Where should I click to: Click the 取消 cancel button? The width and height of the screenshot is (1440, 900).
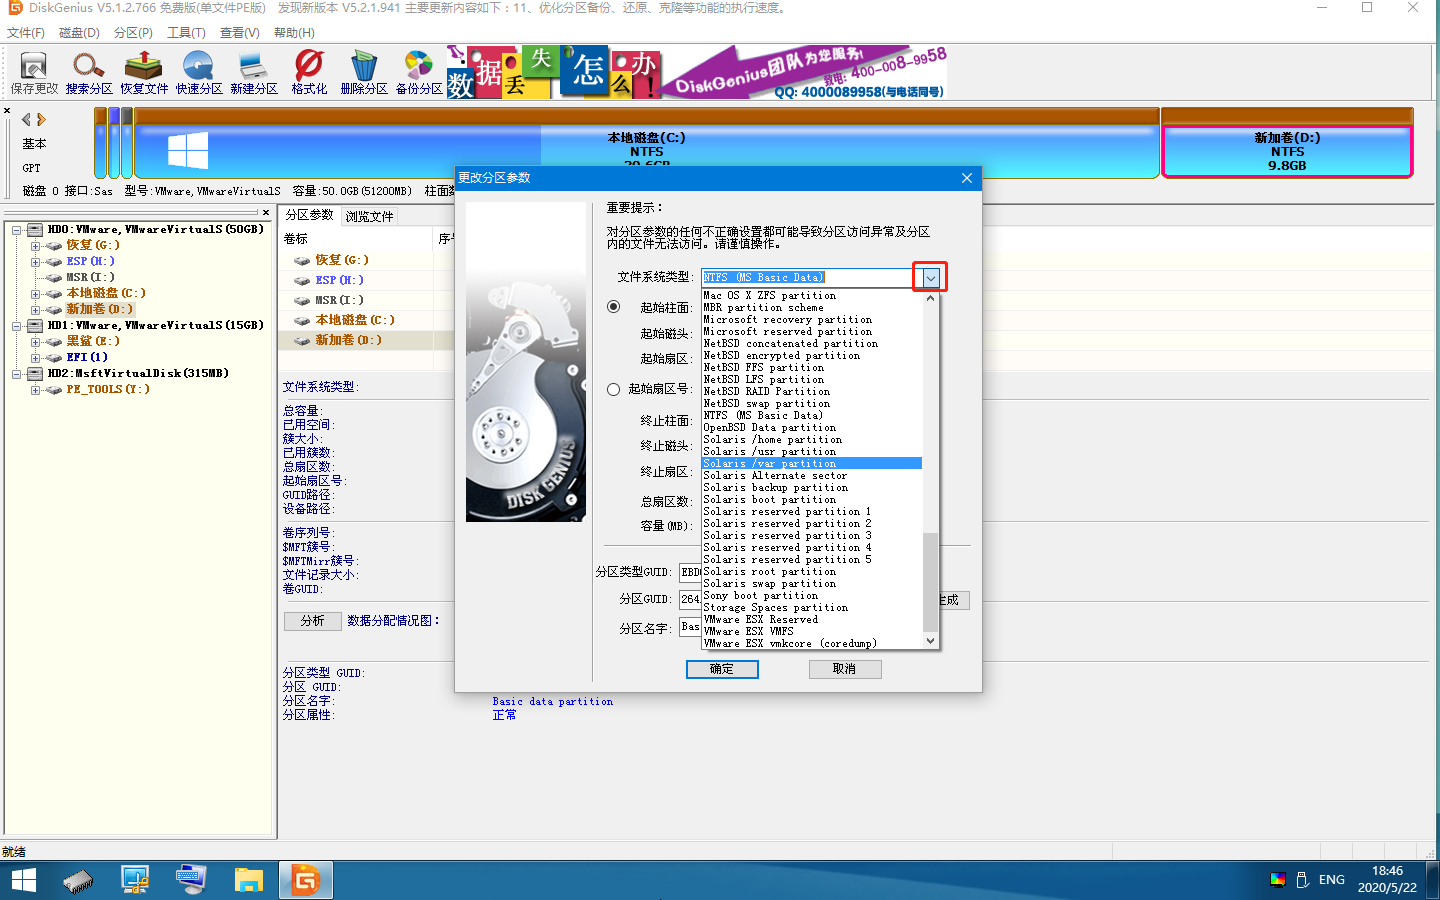(x=845, y=669)
